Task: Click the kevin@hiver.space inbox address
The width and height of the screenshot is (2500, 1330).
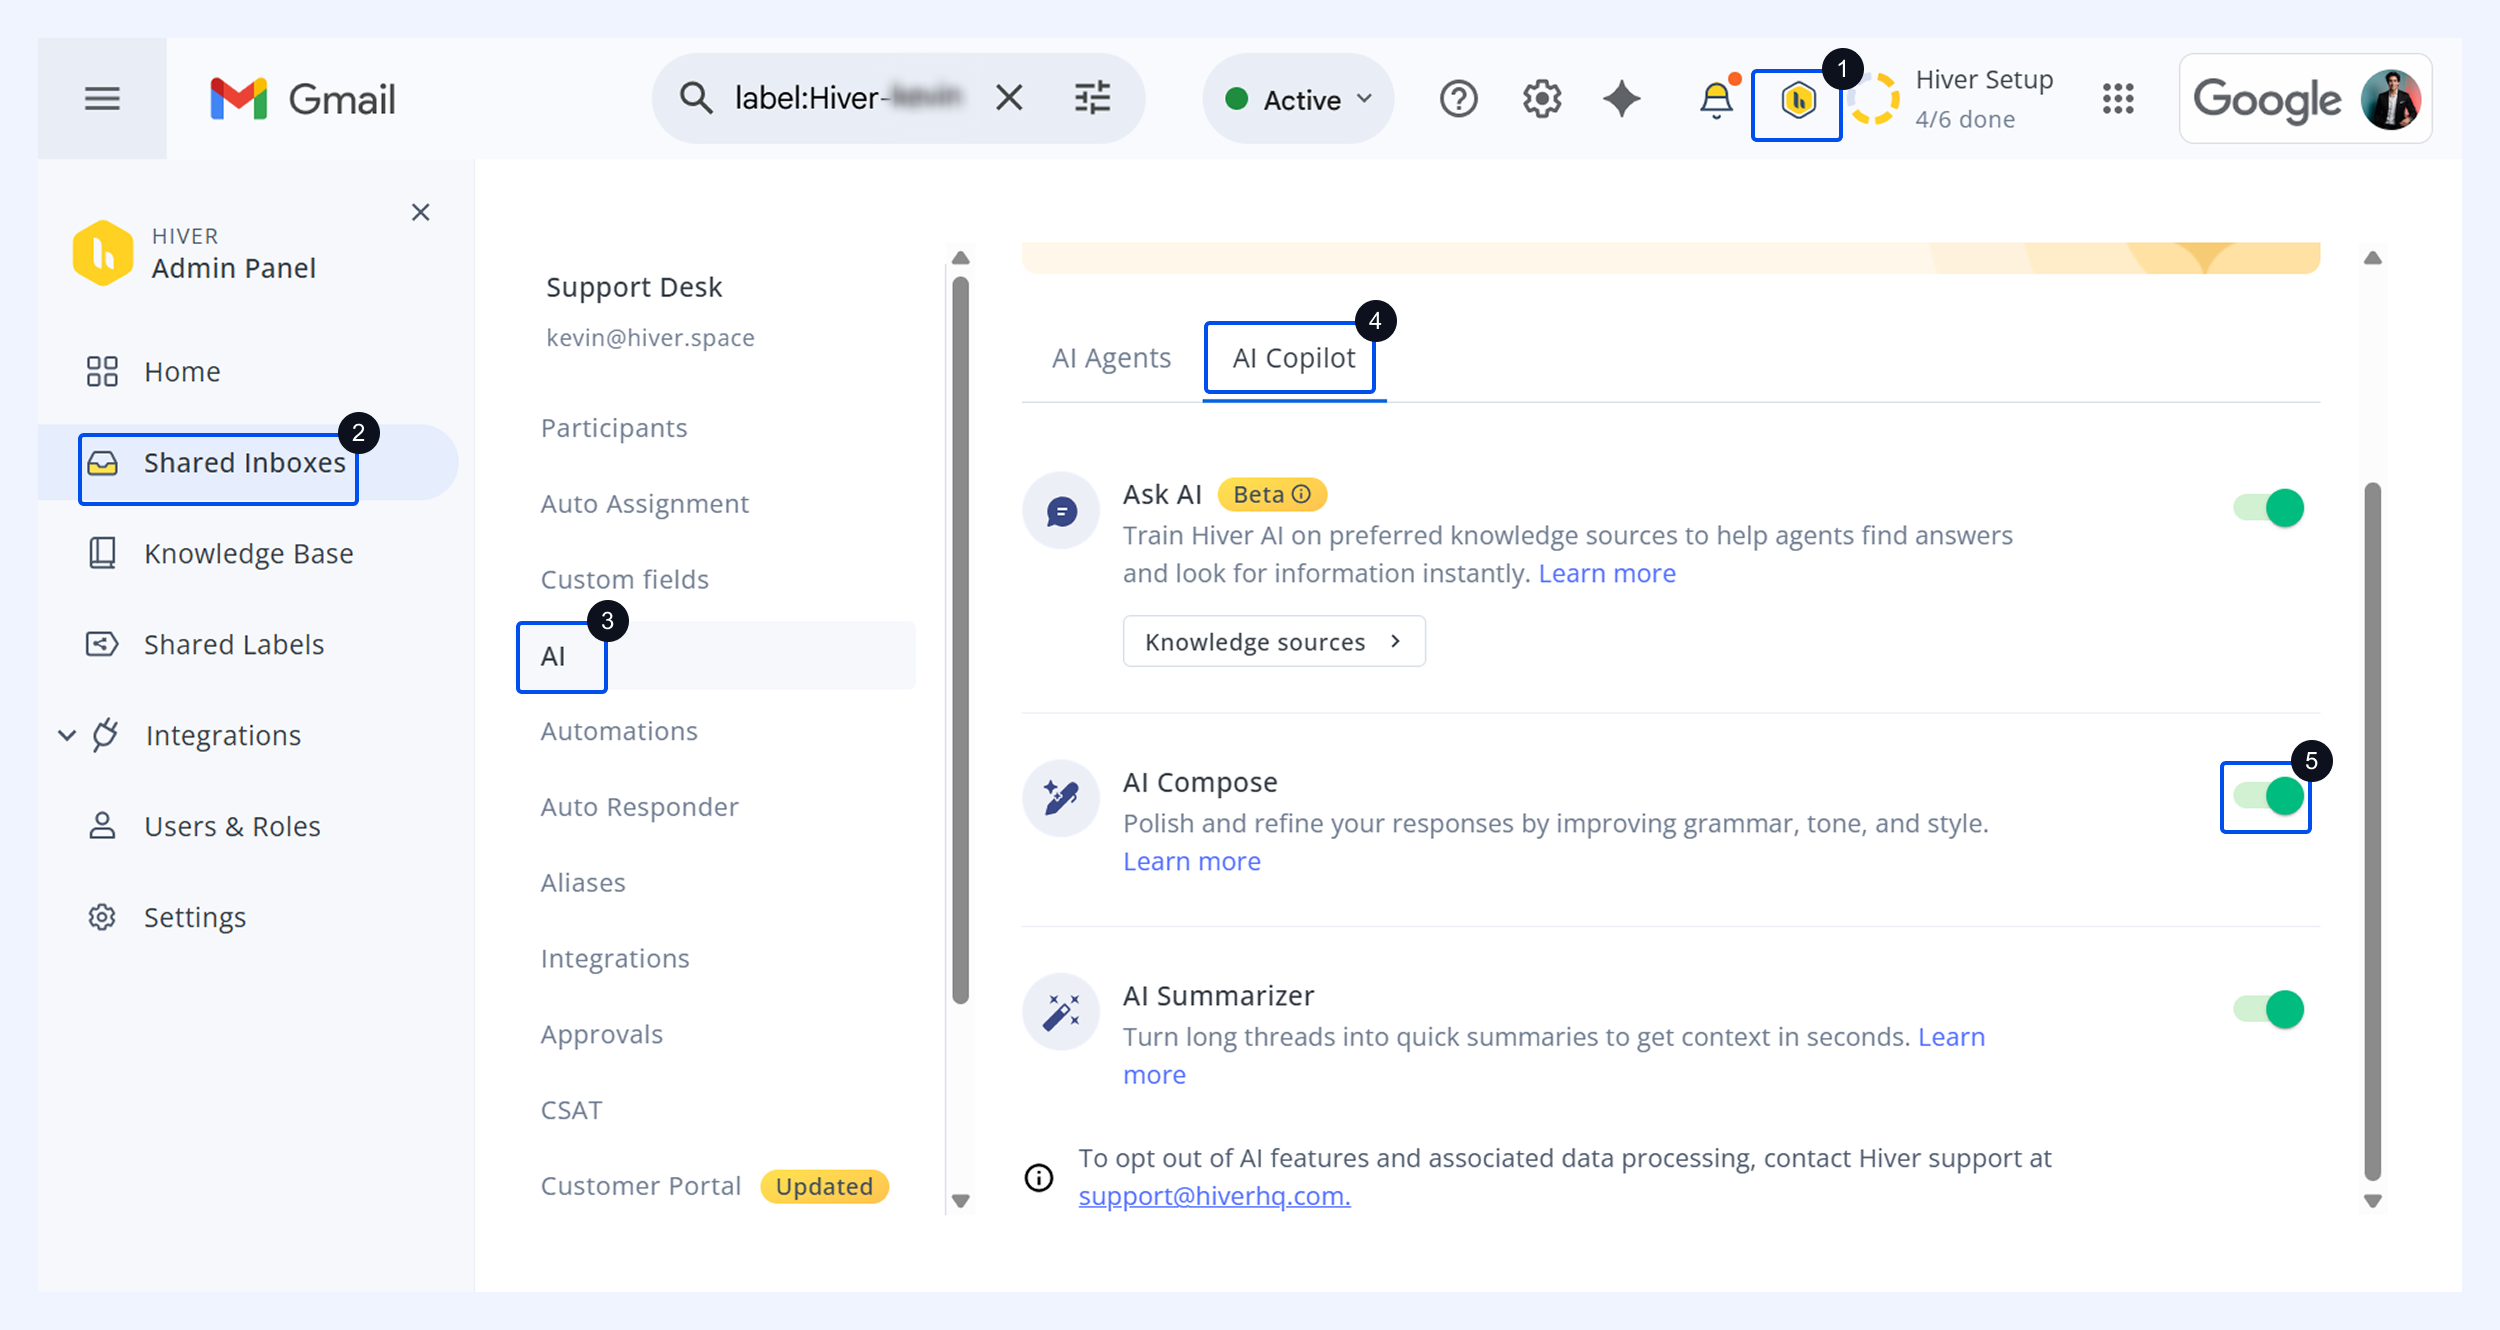Action: (x=650, y=338)
